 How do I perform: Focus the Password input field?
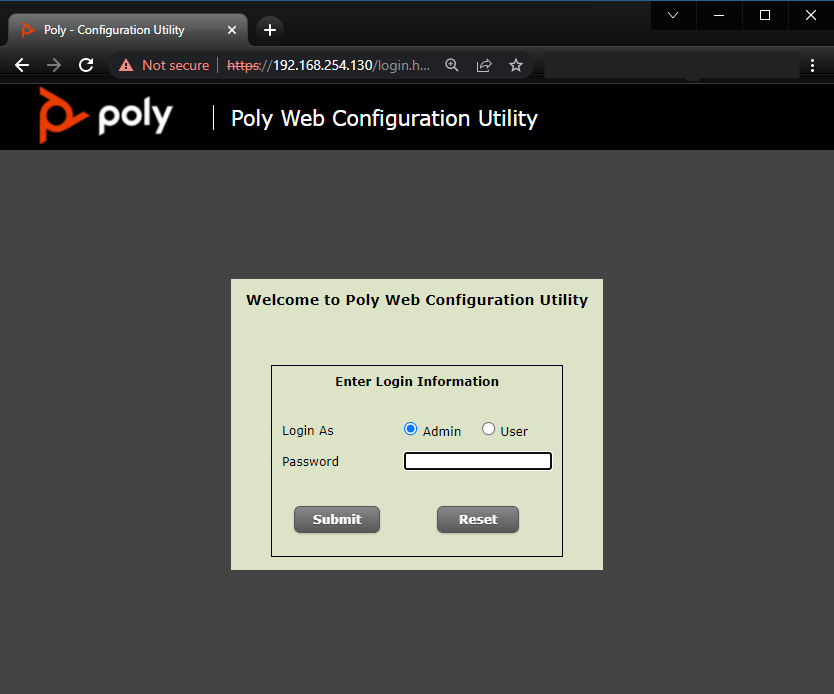point(477,461)
